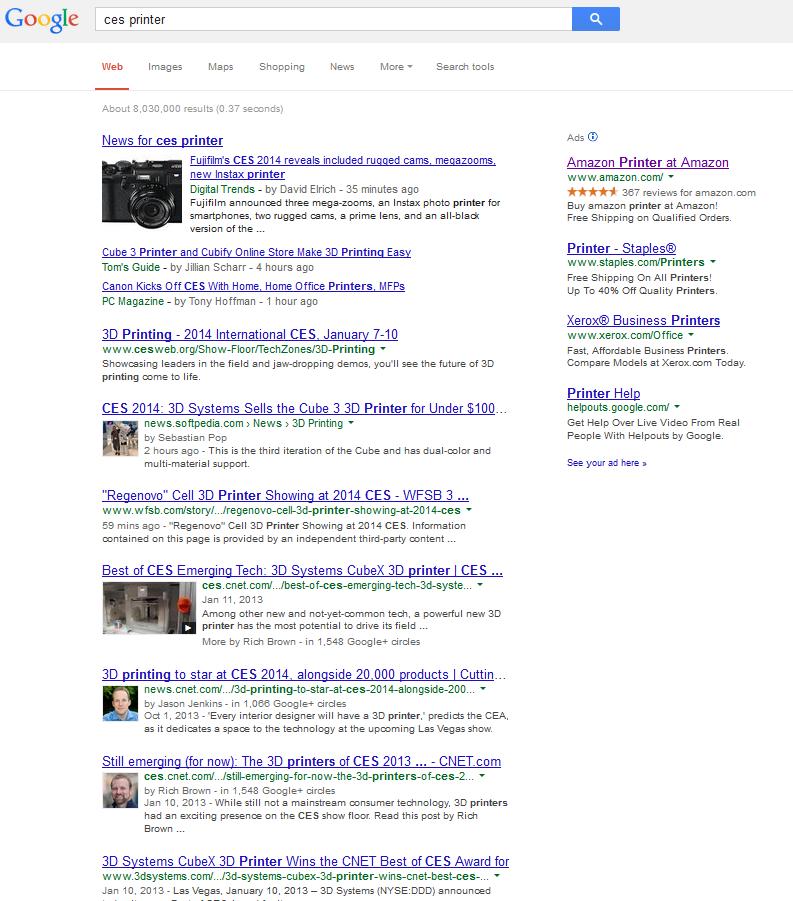Open CES 2014 3D Systems Cube 3 result

point(305,408)
